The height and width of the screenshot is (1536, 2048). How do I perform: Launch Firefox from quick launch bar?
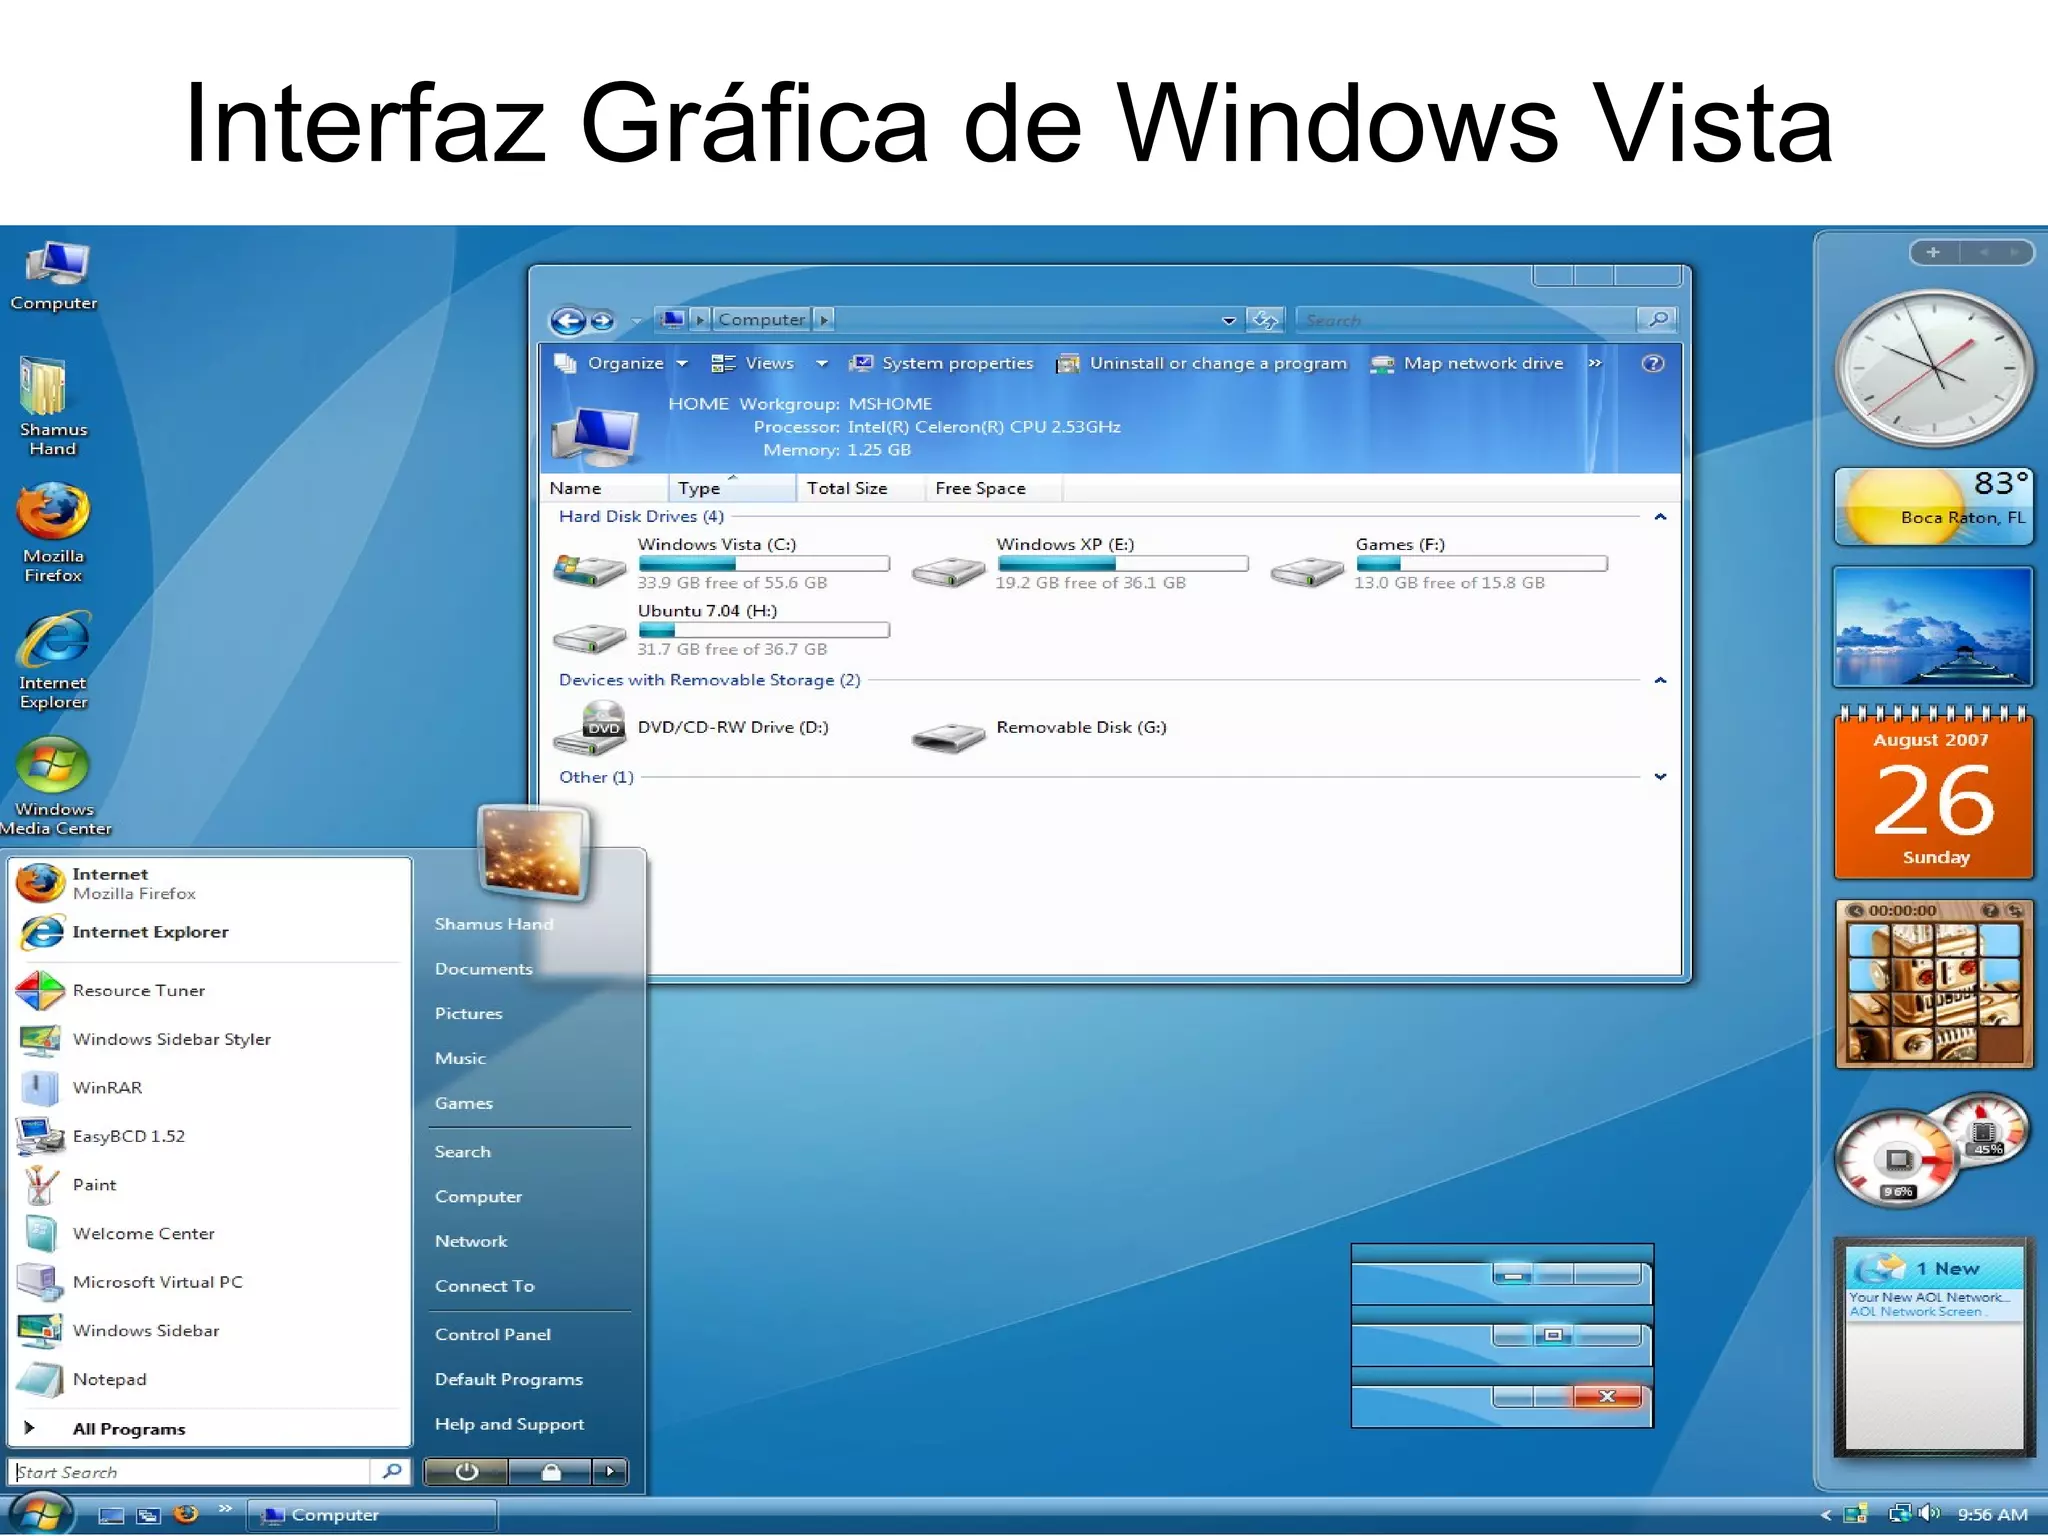(186, 1514)
